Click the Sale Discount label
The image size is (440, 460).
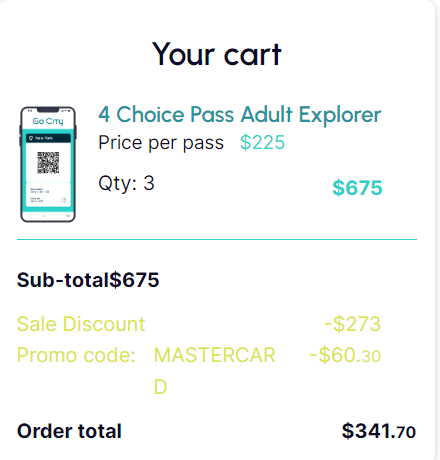point(81,324)
